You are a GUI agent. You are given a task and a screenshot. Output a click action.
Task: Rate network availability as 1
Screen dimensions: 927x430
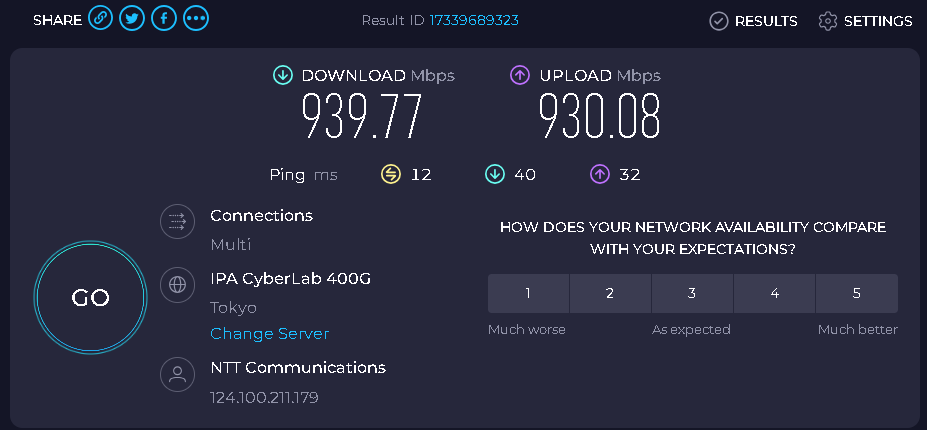(529, 293)
